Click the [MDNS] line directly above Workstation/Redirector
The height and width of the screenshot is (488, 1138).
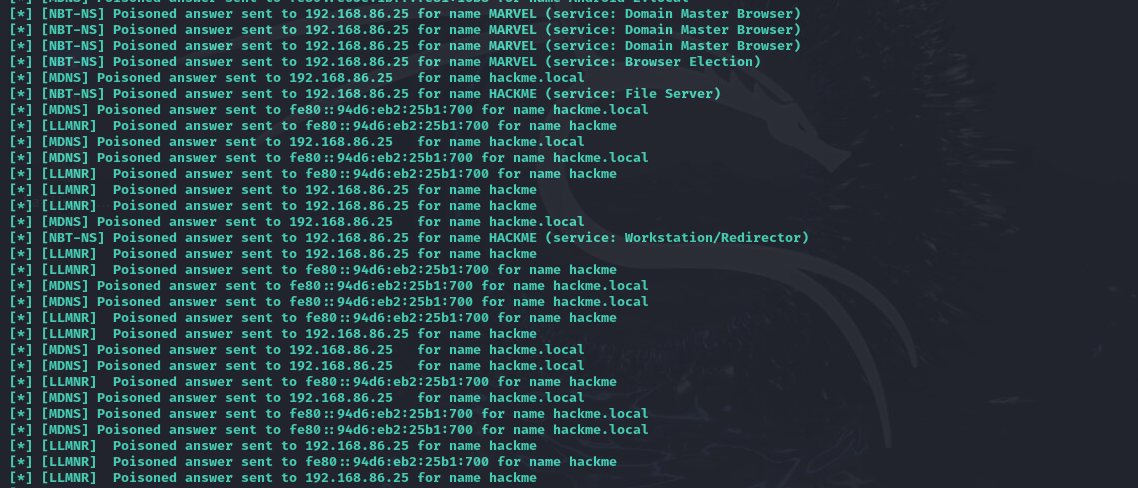[x=310, y=222]
